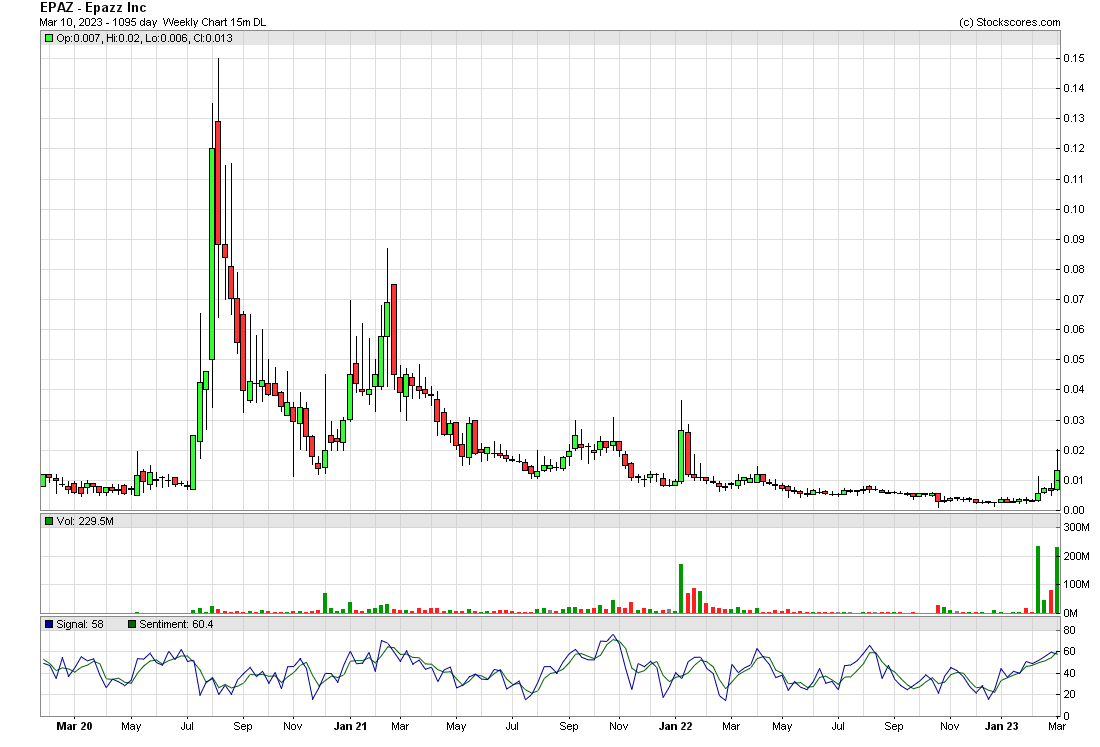Click the 'Jul' label after May 2020
The image size is (1100, 747).
pos(187,726)
